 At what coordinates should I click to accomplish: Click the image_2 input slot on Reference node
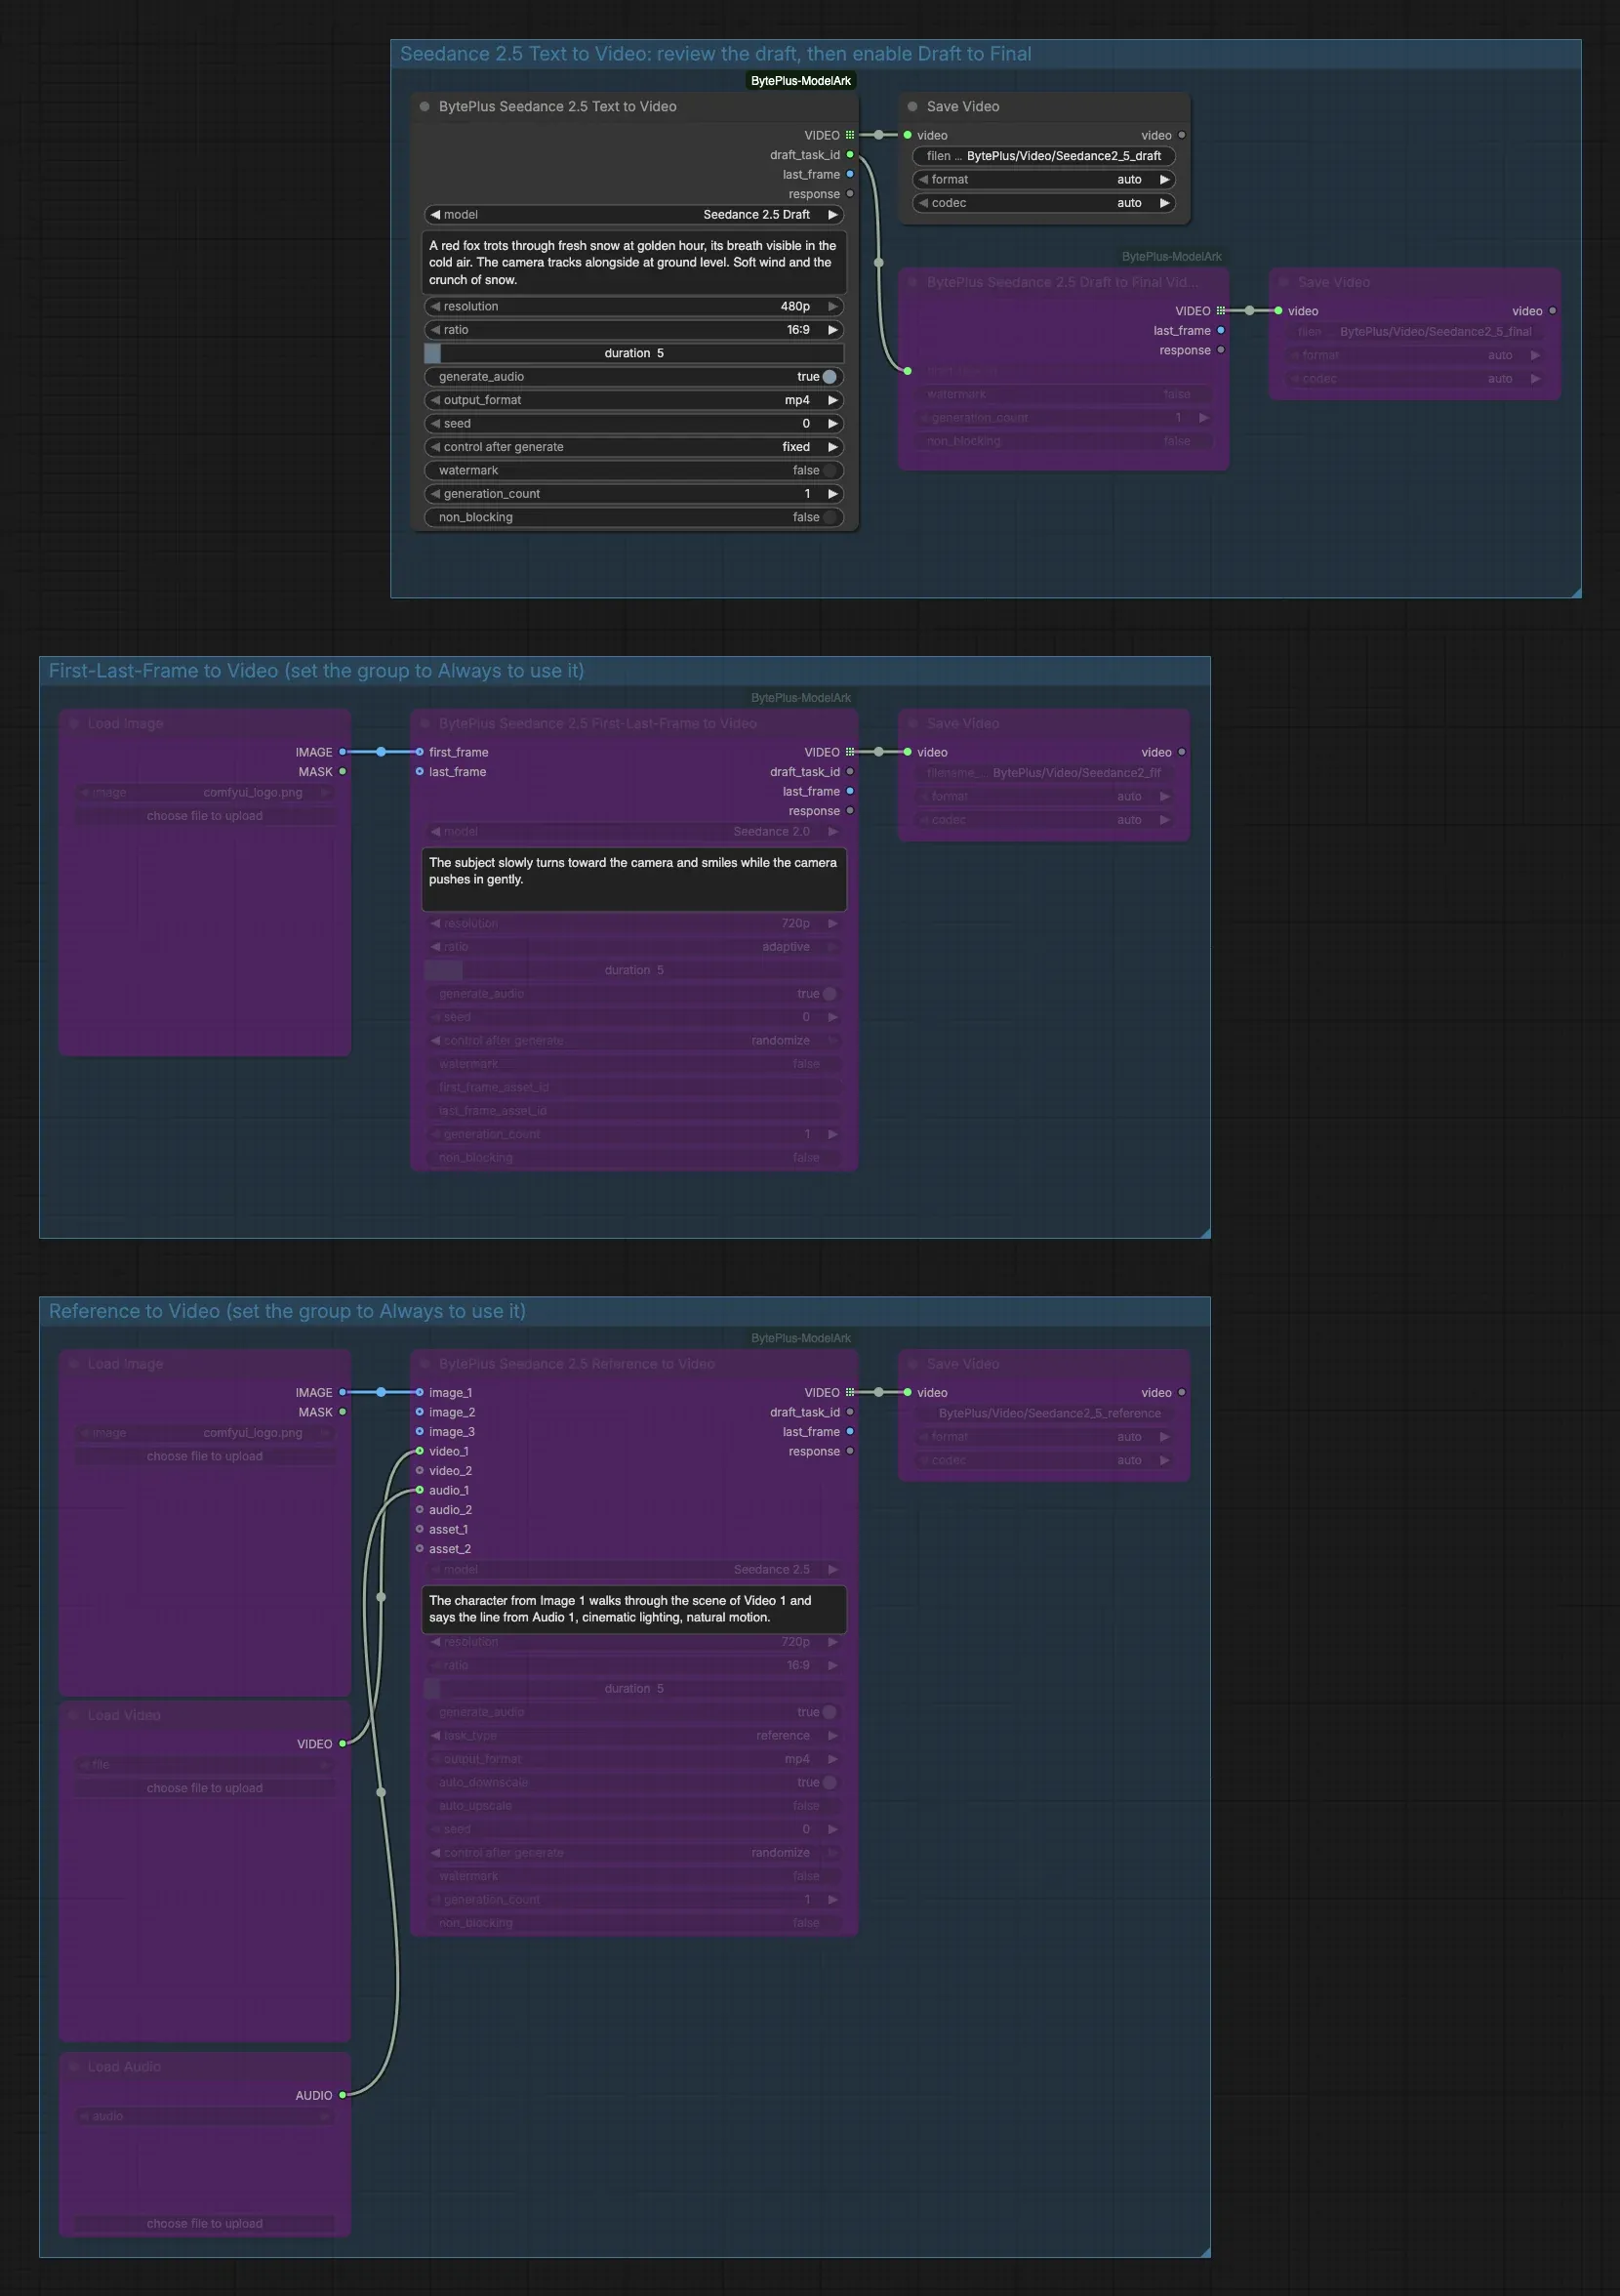click(419, 1412)
